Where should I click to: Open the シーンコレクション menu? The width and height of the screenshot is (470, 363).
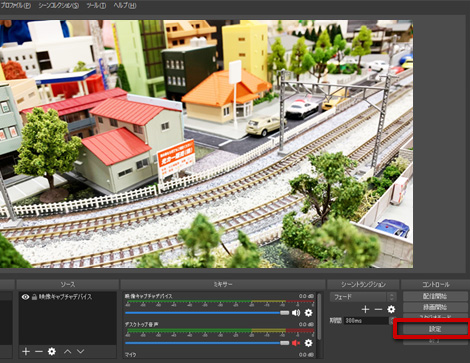pyautogui.click(x=59, y=6)
